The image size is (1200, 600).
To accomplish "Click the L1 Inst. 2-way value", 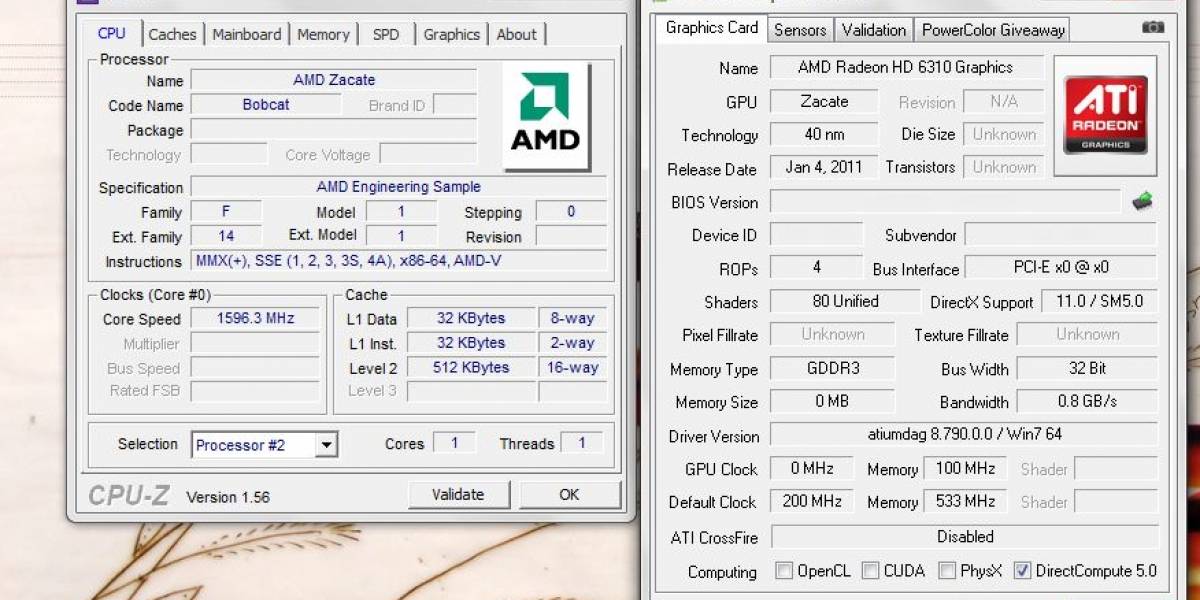I will 573,343.
